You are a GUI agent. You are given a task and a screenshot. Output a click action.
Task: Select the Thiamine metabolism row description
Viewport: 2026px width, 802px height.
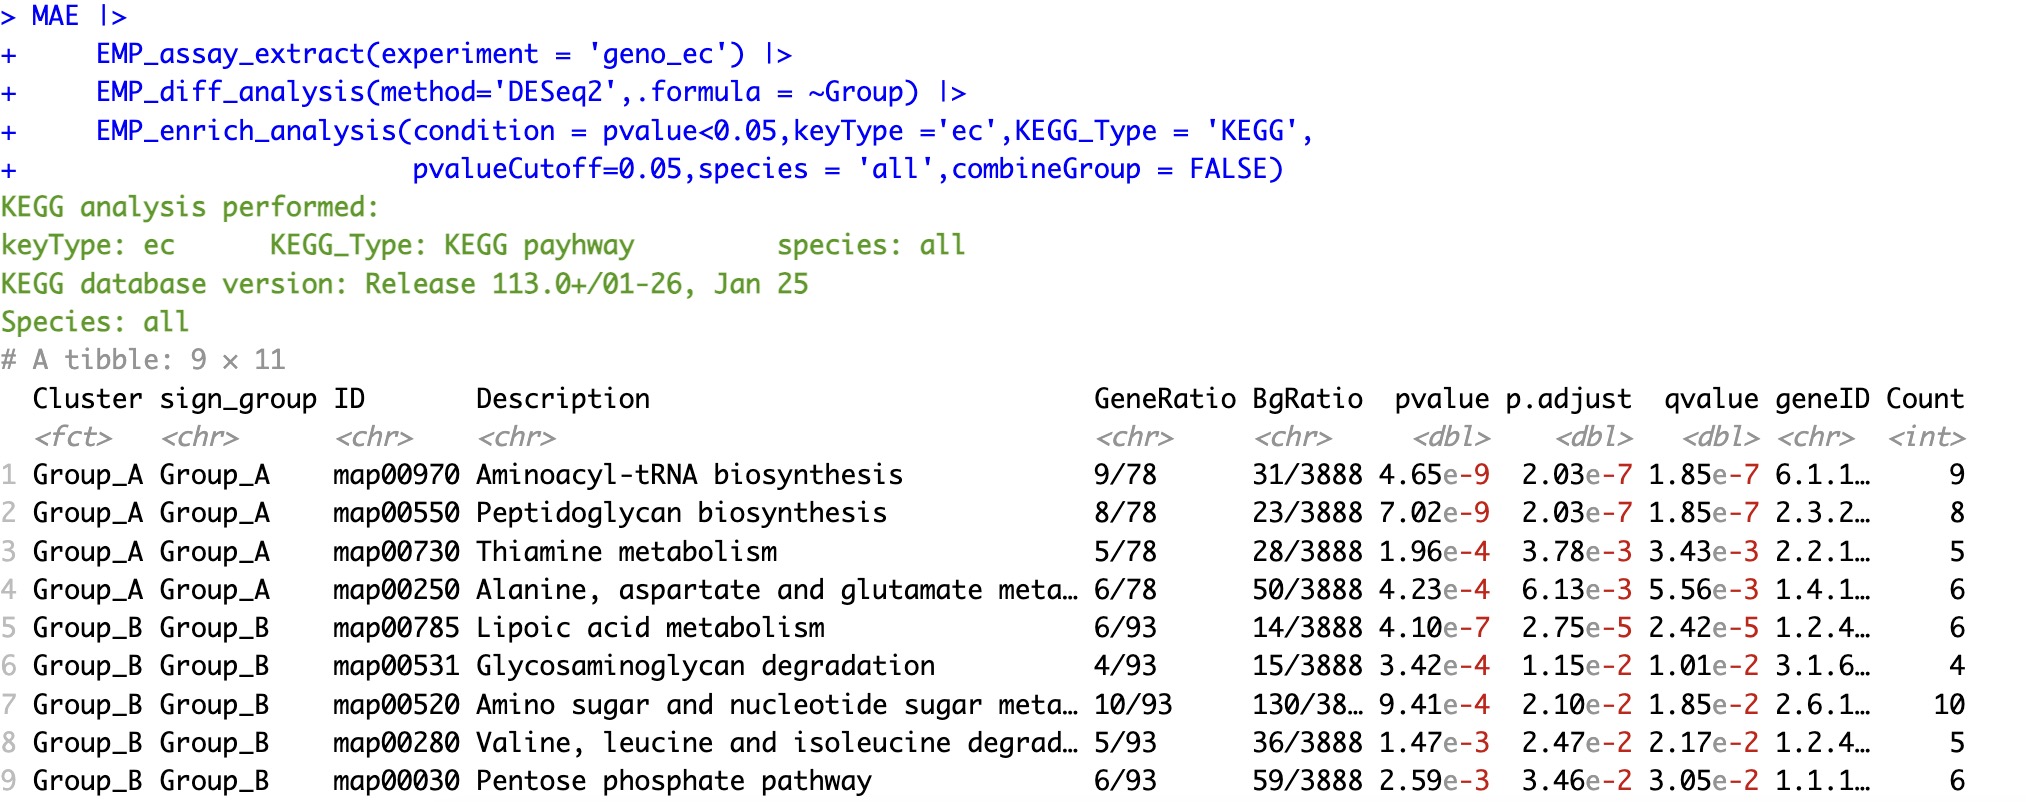click(x=626, y=552)
